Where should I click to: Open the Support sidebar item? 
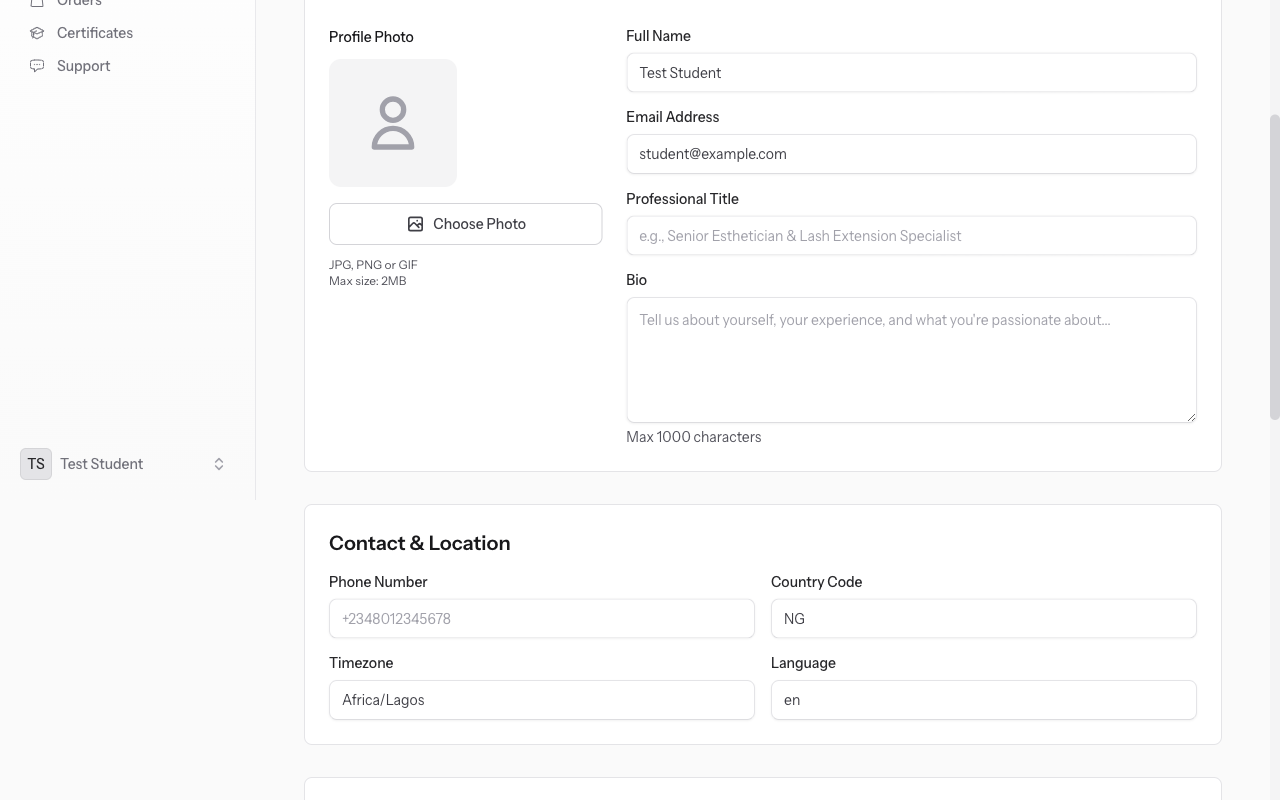(84, 66)
